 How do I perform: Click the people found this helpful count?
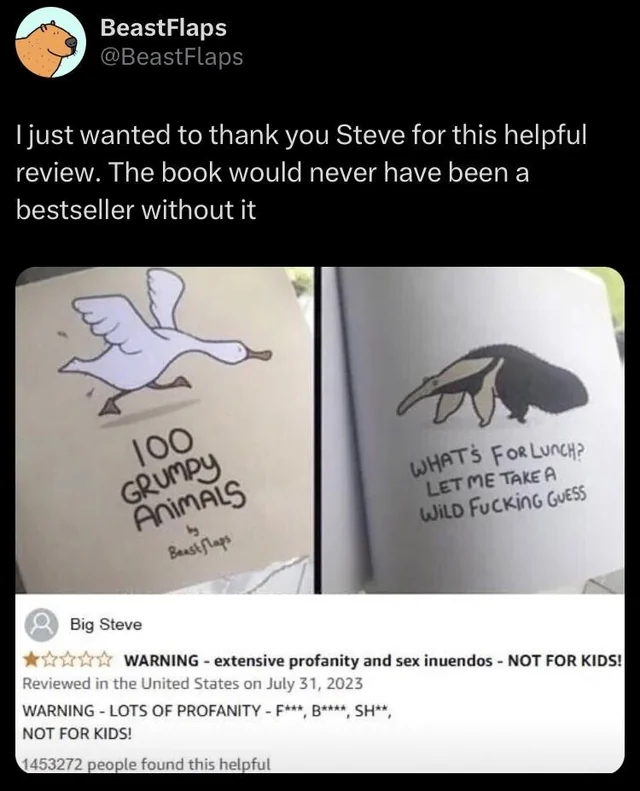pyautogui.click(x=146, y=764)
